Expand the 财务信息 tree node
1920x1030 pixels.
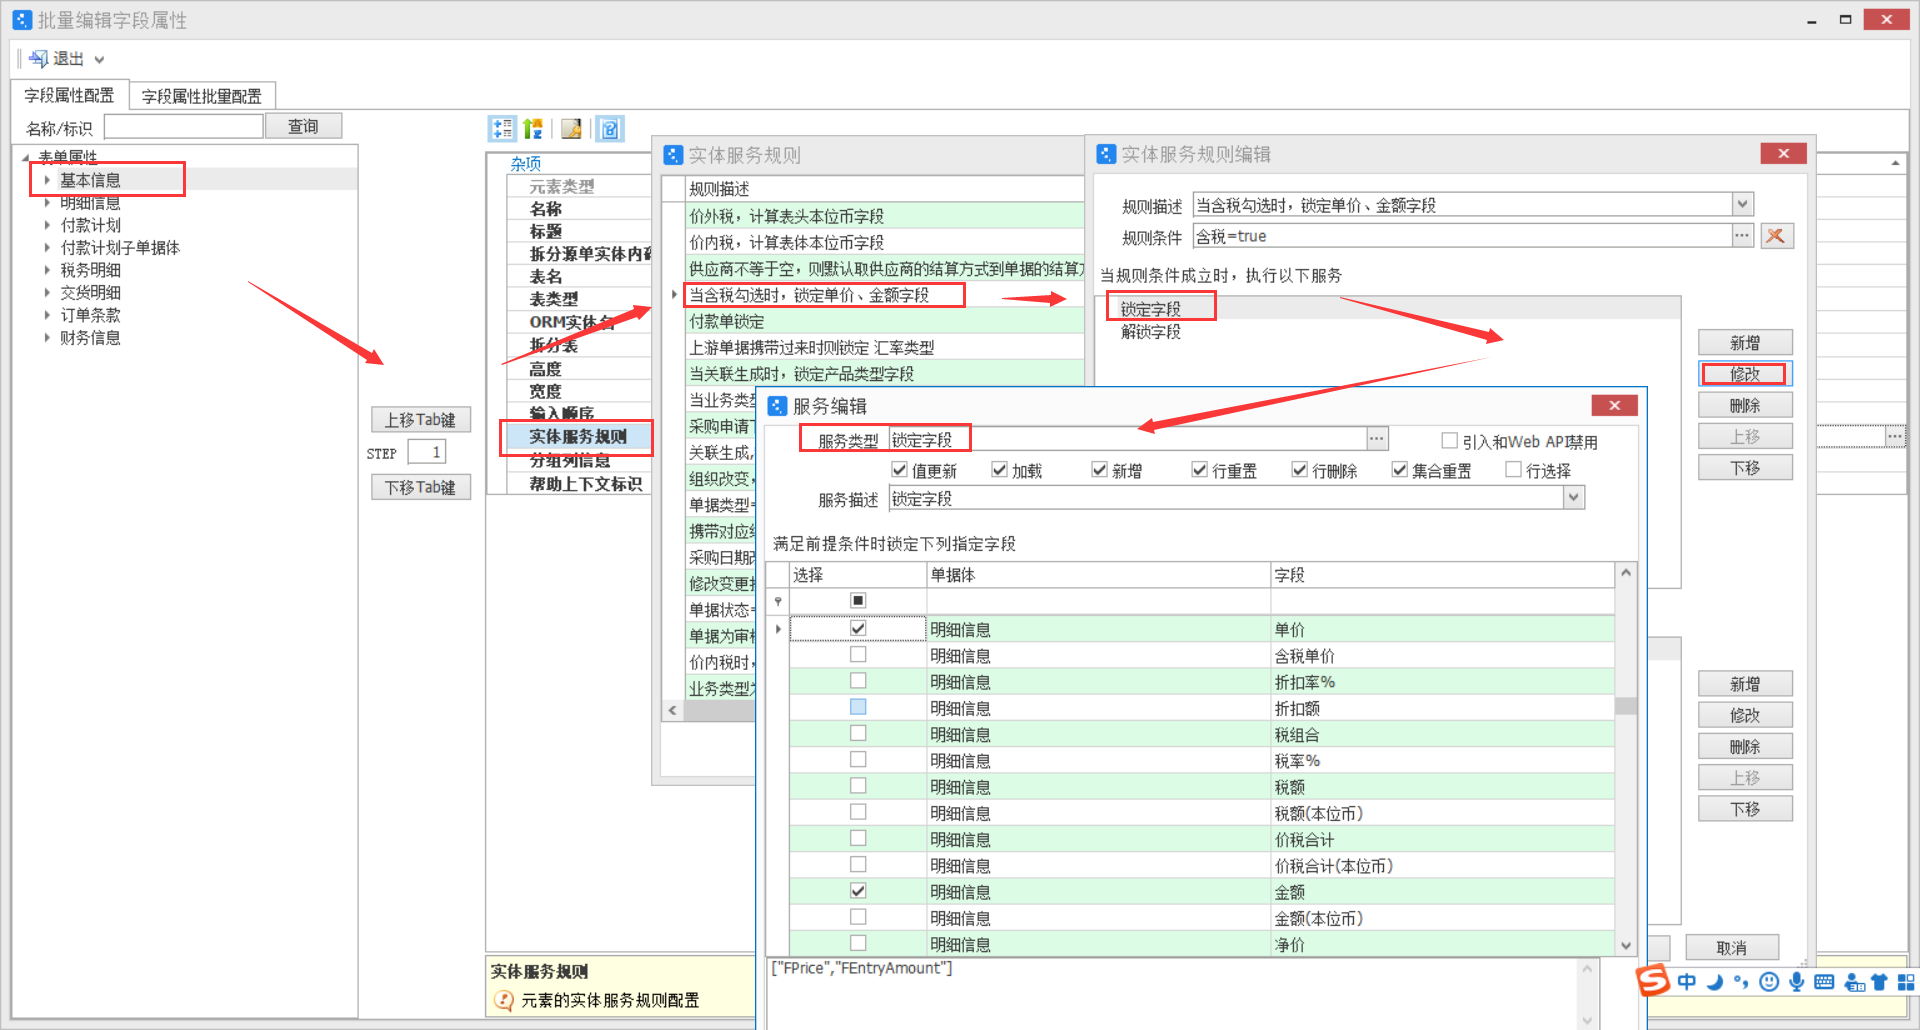(x=47, y=338)
